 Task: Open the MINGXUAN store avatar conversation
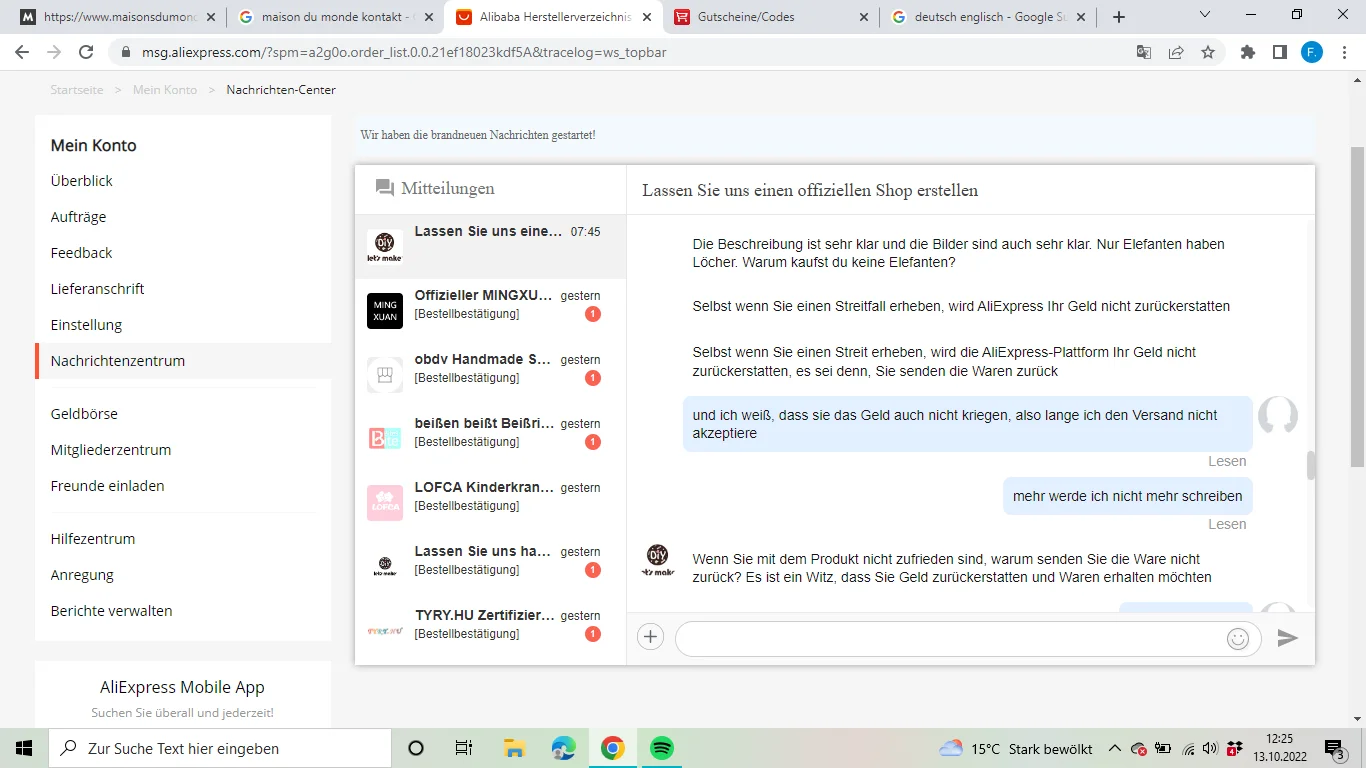(x=385, y=310)
